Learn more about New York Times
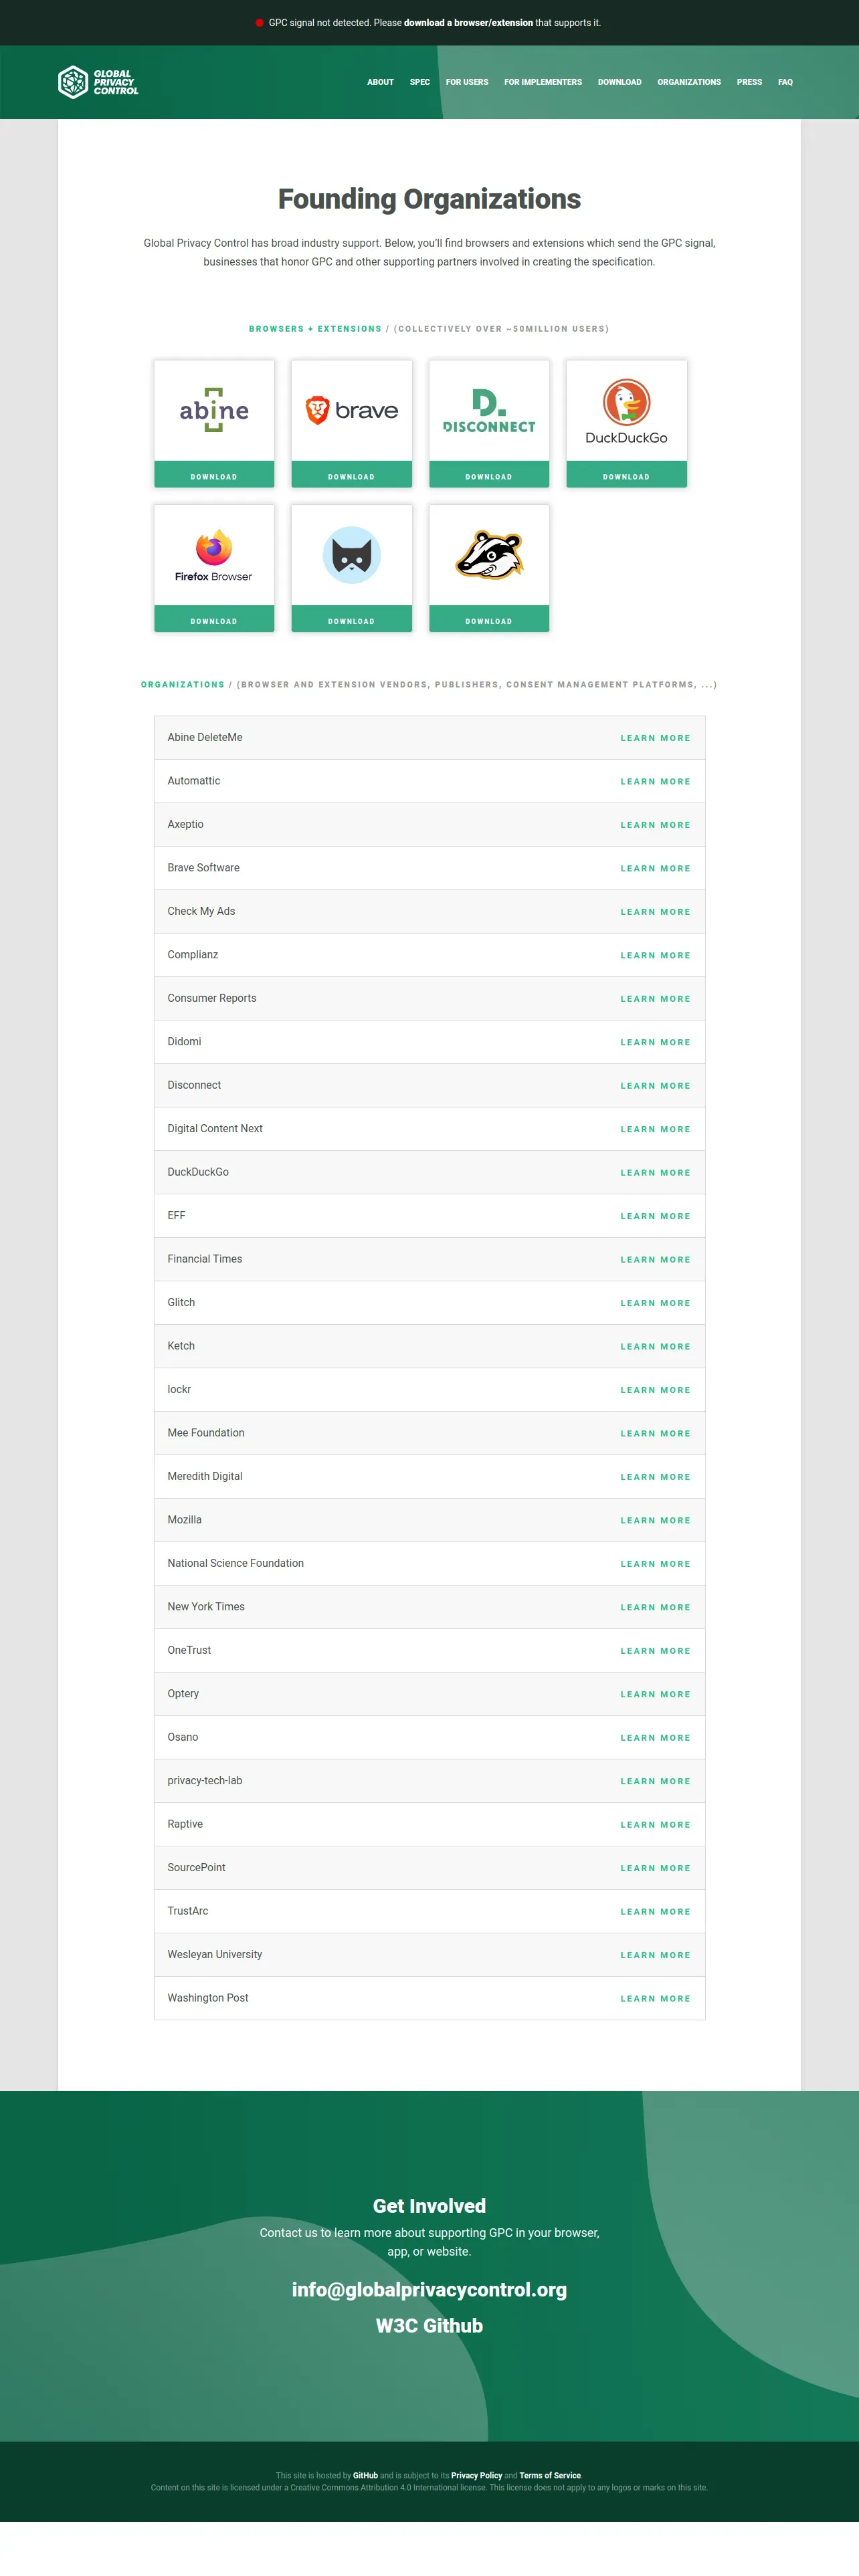859x2576 pixels. [x=655, y=1608]
